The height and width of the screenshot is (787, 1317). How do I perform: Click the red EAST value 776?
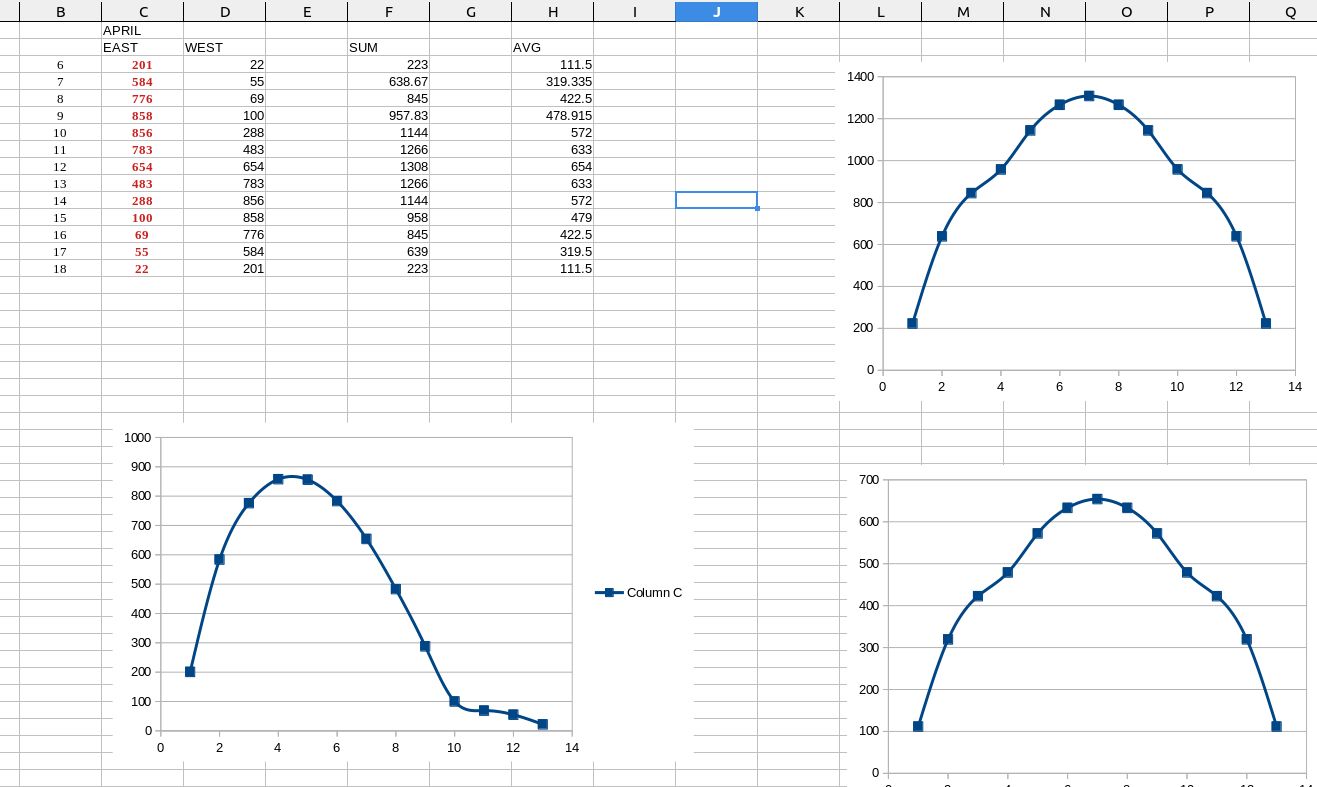(x=143, y=98)
